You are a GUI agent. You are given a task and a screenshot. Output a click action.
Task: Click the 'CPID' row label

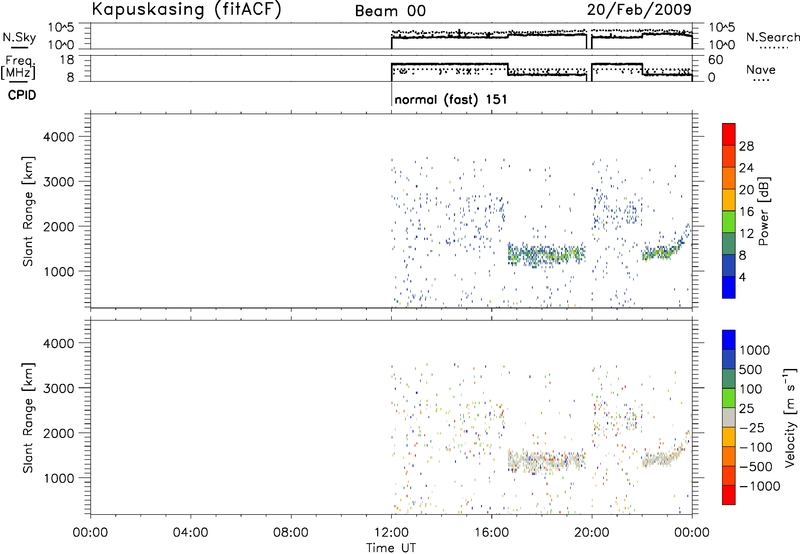(x=22, y=95)
